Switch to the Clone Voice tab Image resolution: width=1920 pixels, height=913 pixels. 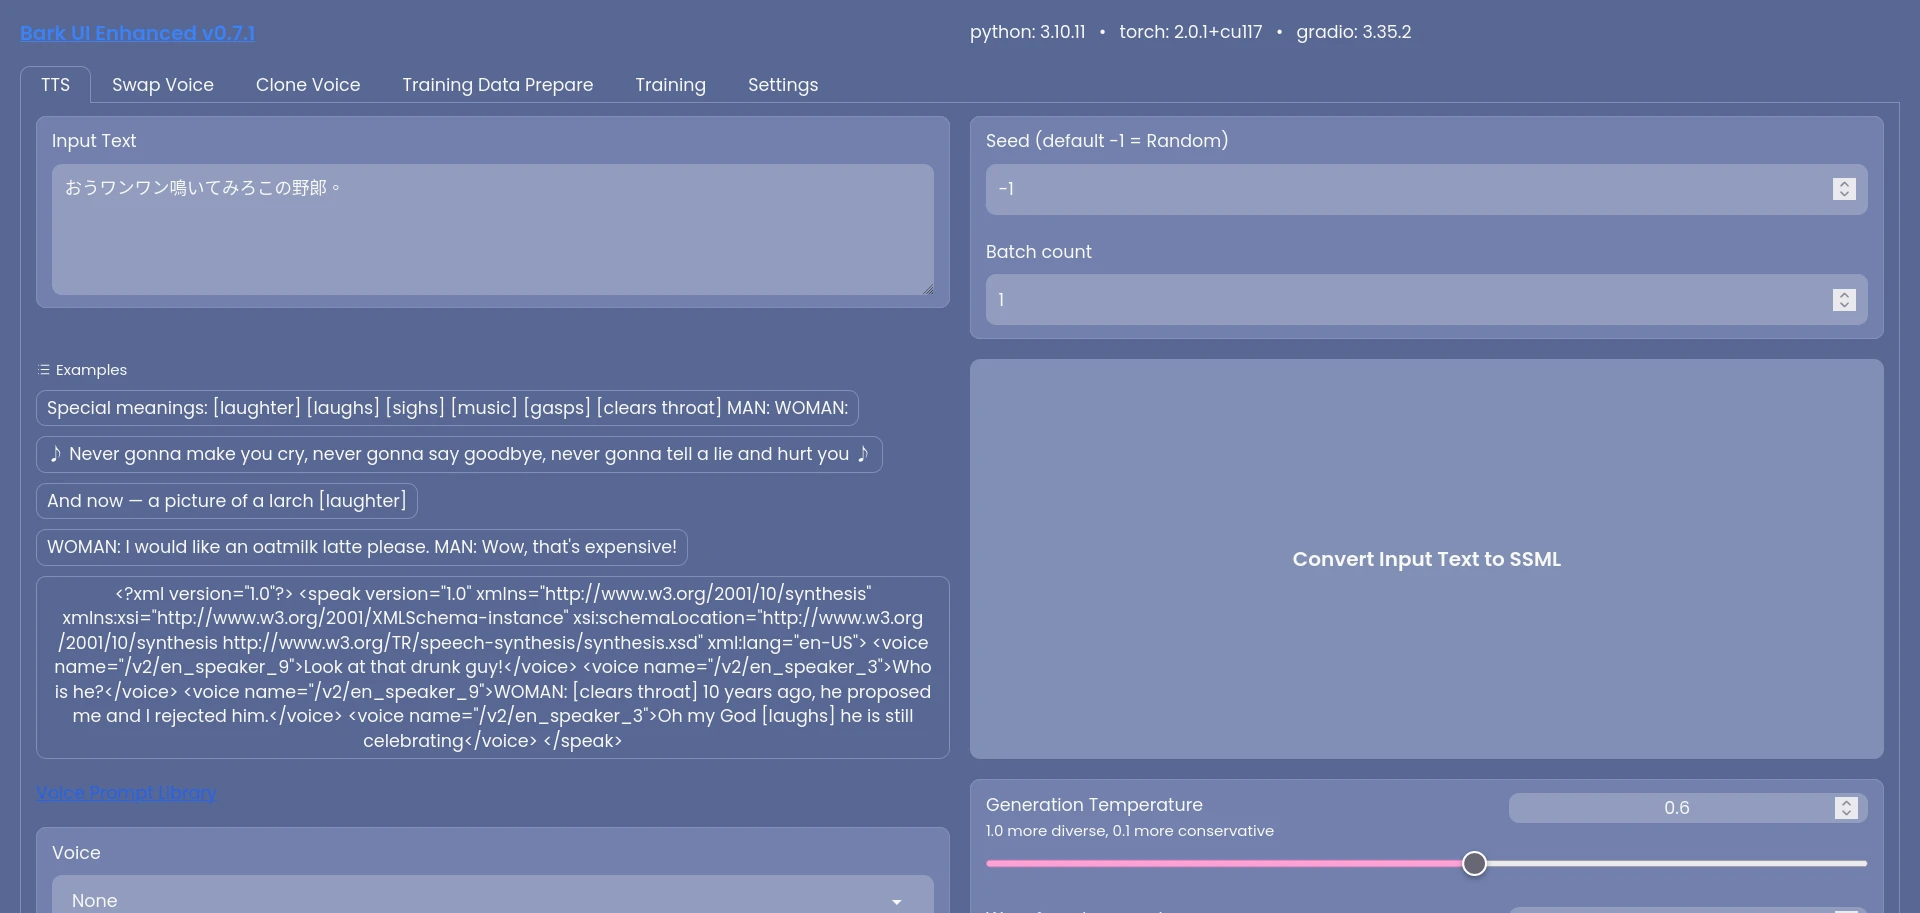[x=307, y=85]
